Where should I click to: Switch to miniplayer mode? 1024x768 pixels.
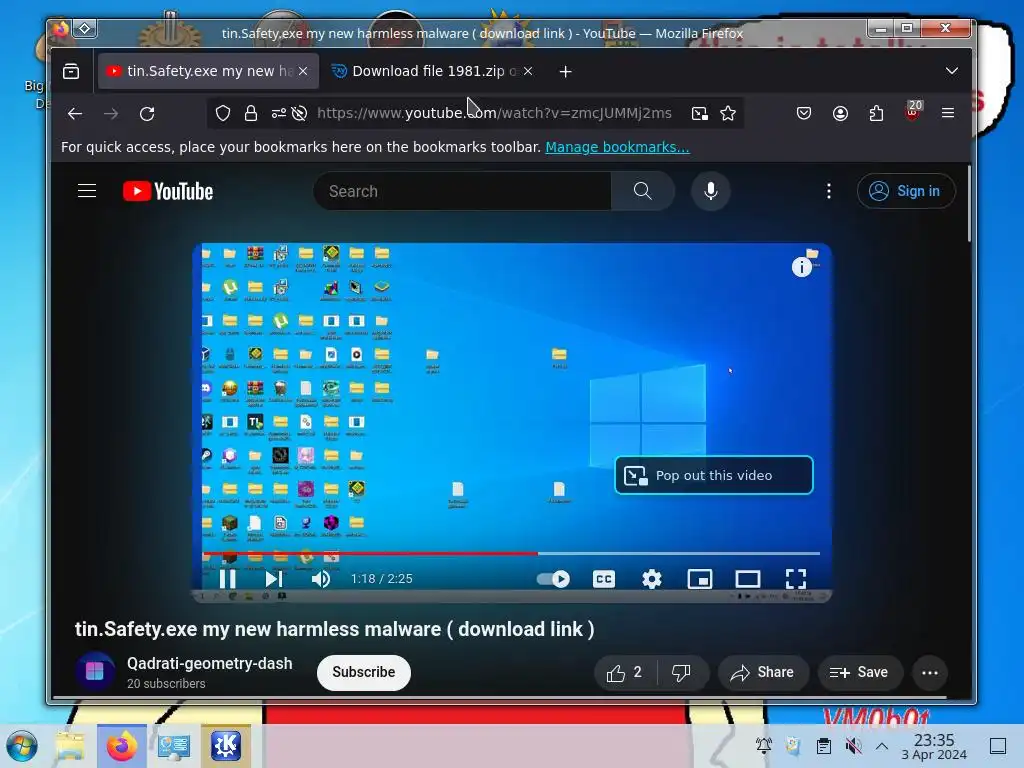pos(699,579)
